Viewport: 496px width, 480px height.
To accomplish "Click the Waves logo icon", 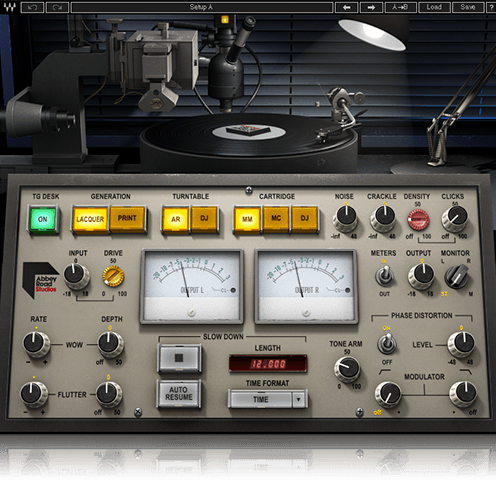I will [x=10, y=7].
